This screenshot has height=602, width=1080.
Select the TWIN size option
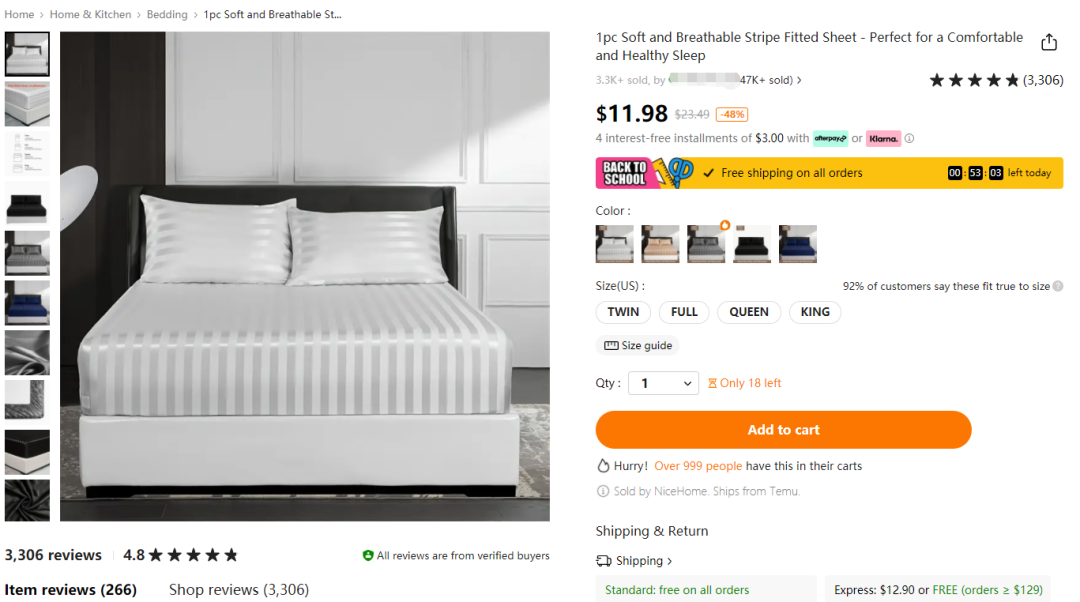623,312
